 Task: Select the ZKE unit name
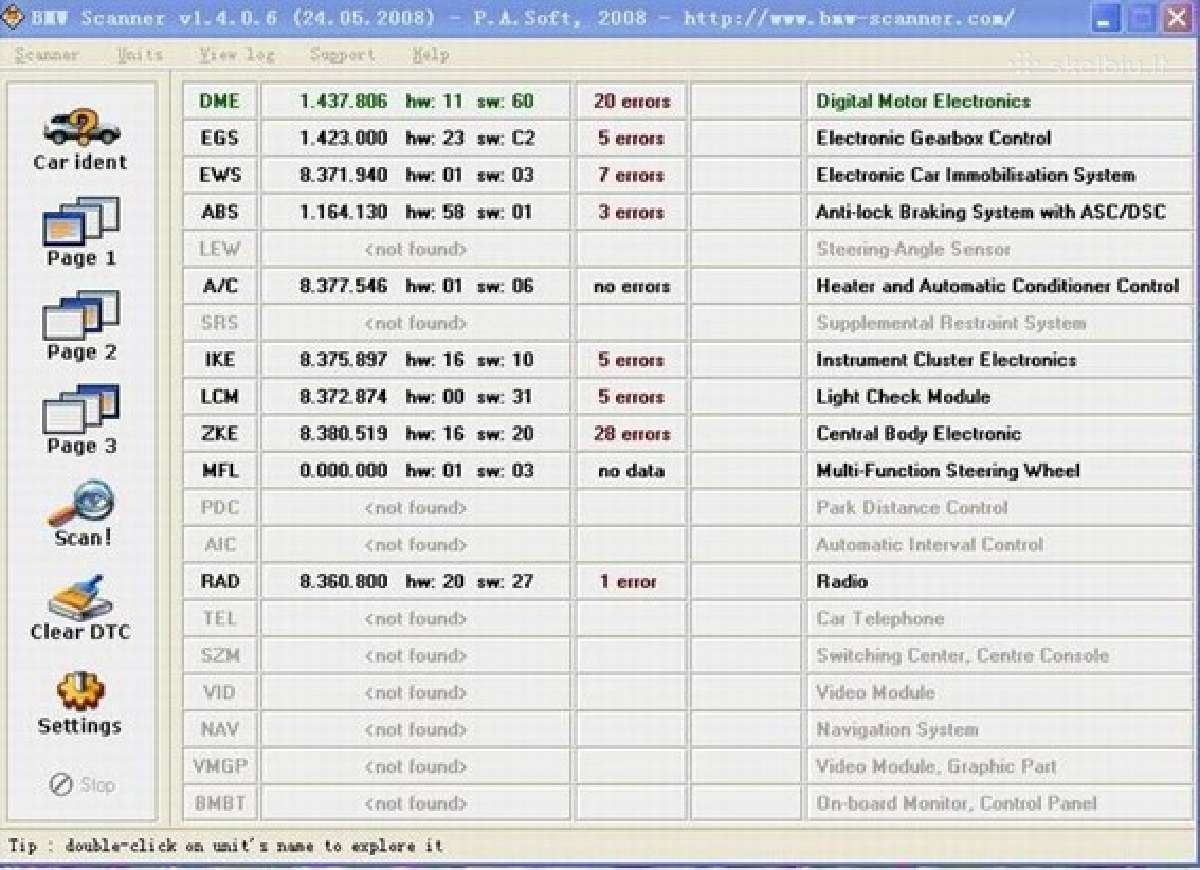point(220,434)
